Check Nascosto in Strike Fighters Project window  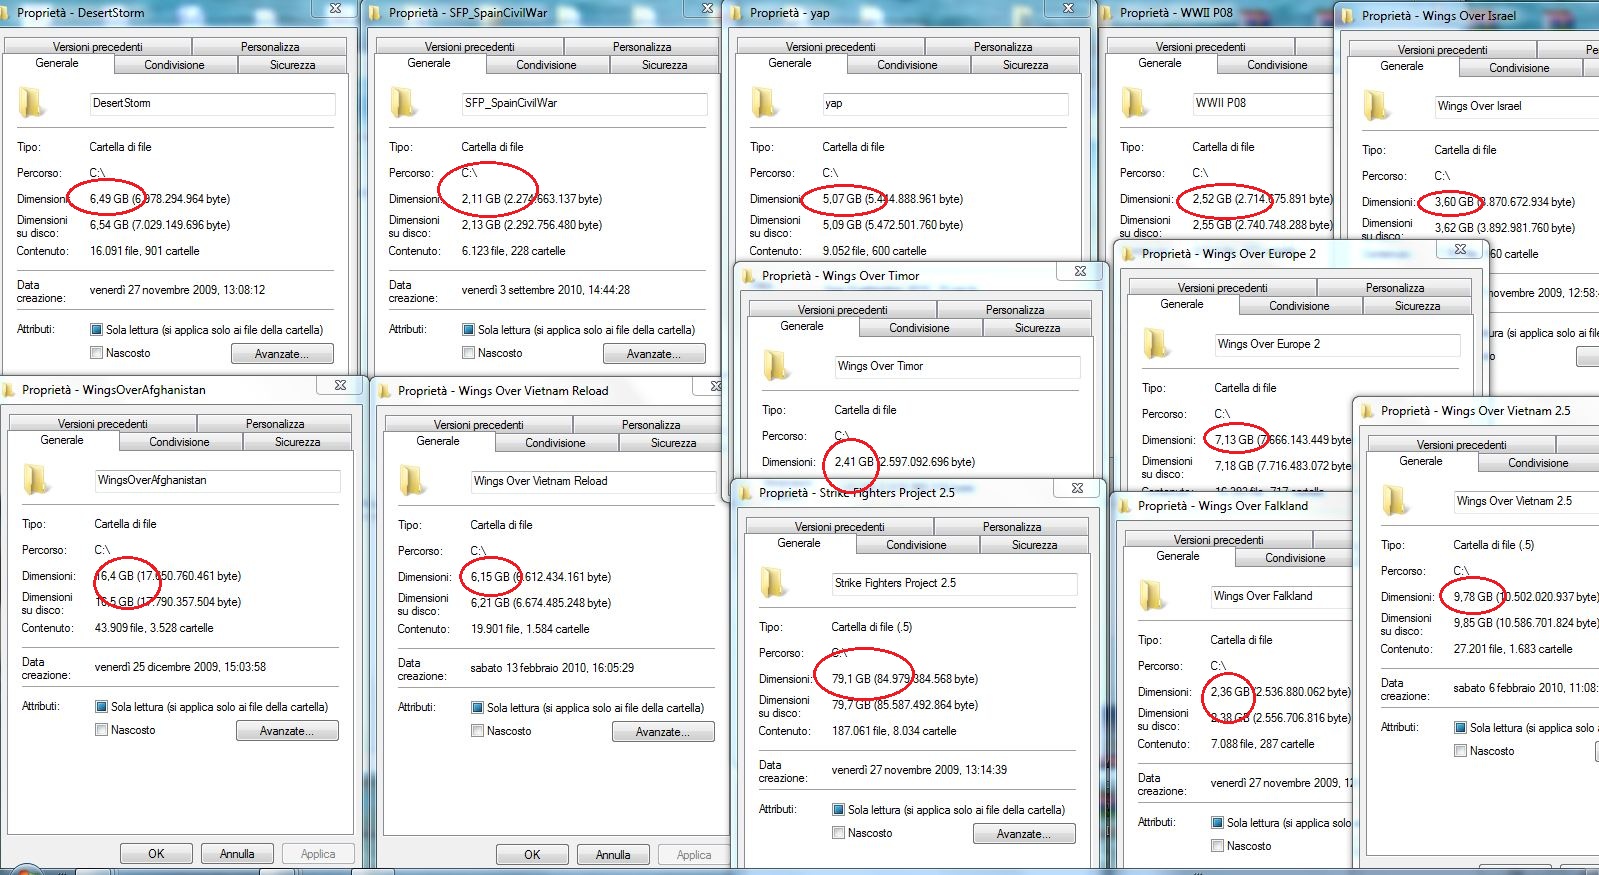coord(838,833)
